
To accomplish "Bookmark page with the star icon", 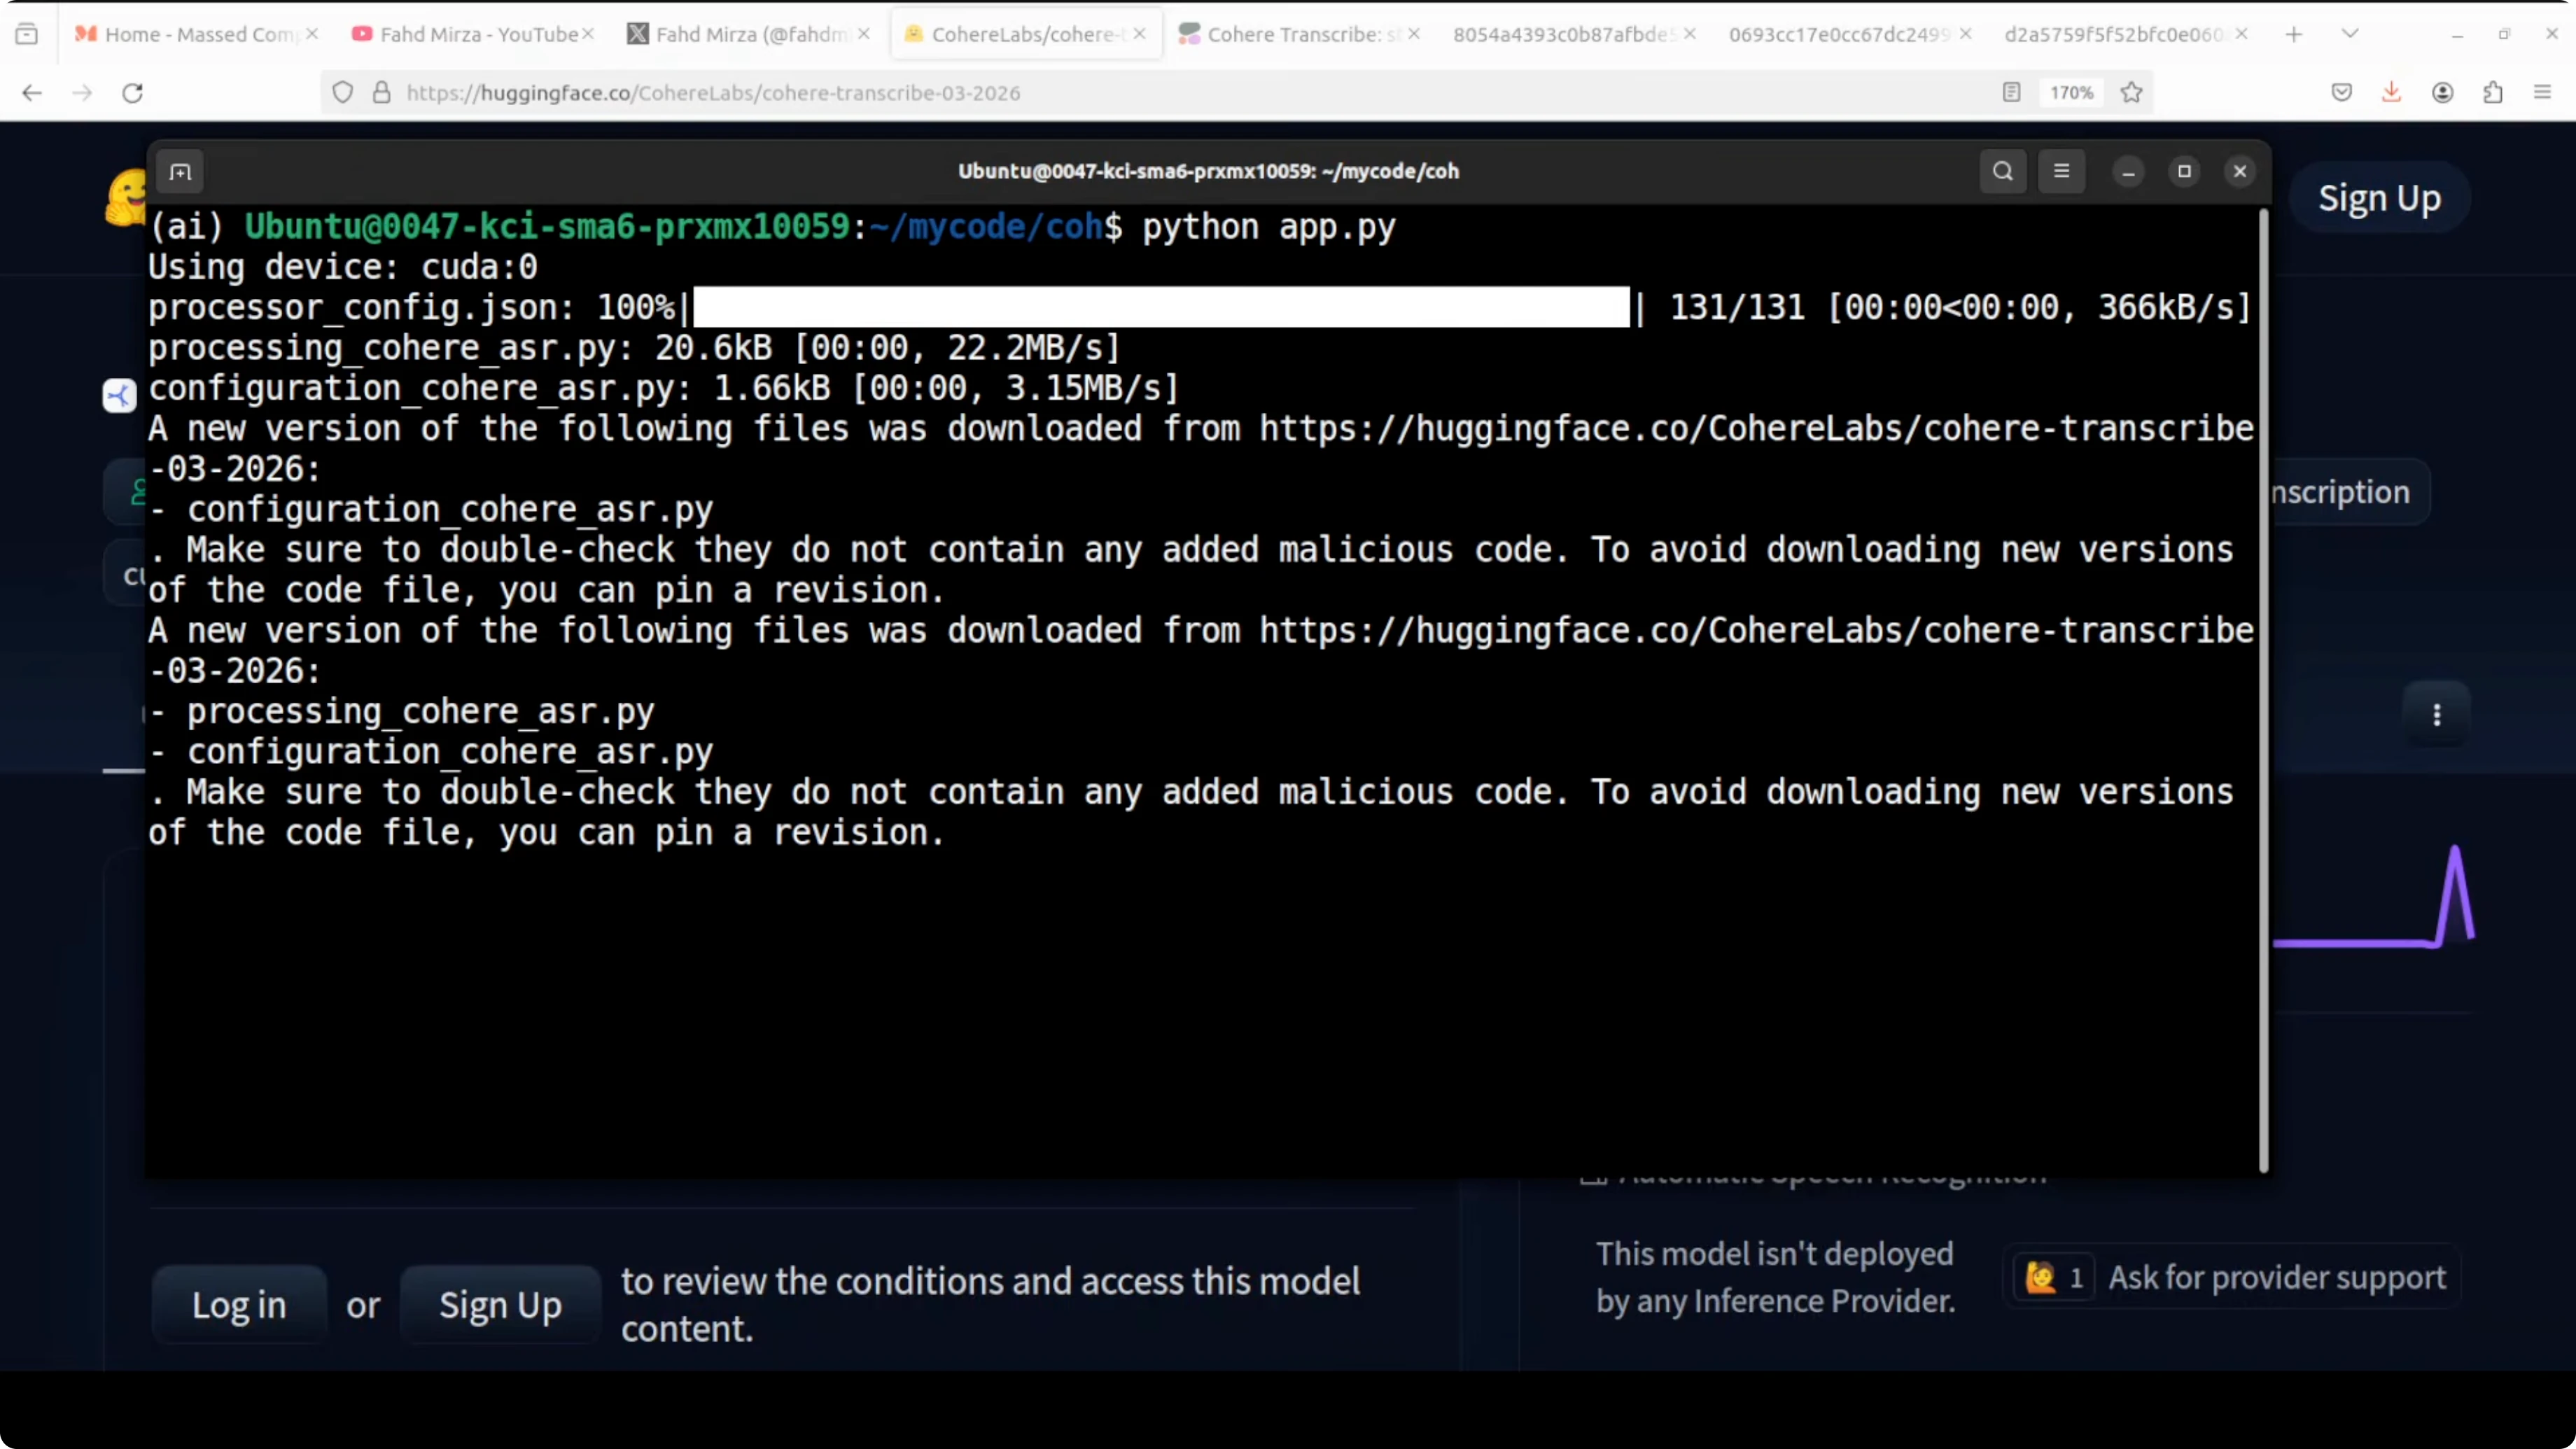I will tap(2131, 93).
